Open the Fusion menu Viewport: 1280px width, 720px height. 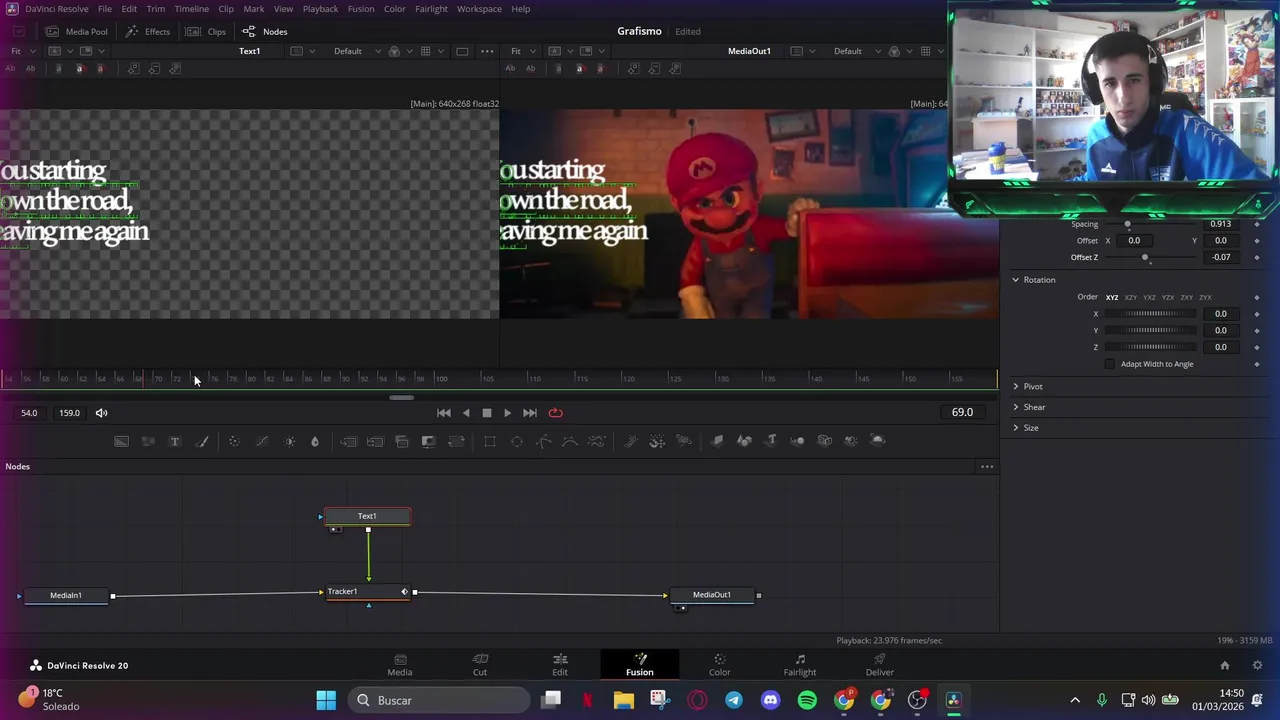click(x=361, y=9)
